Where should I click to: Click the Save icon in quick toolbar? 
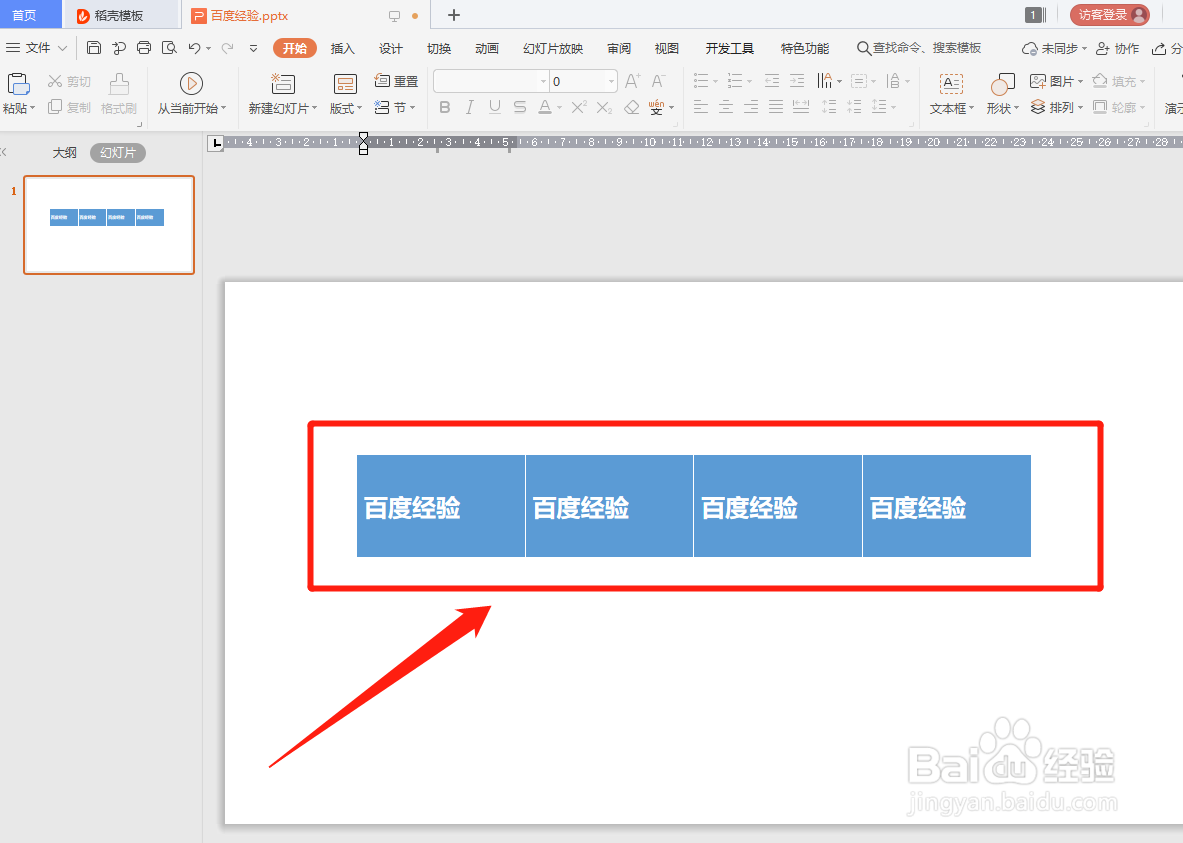(x=94, y=48)
